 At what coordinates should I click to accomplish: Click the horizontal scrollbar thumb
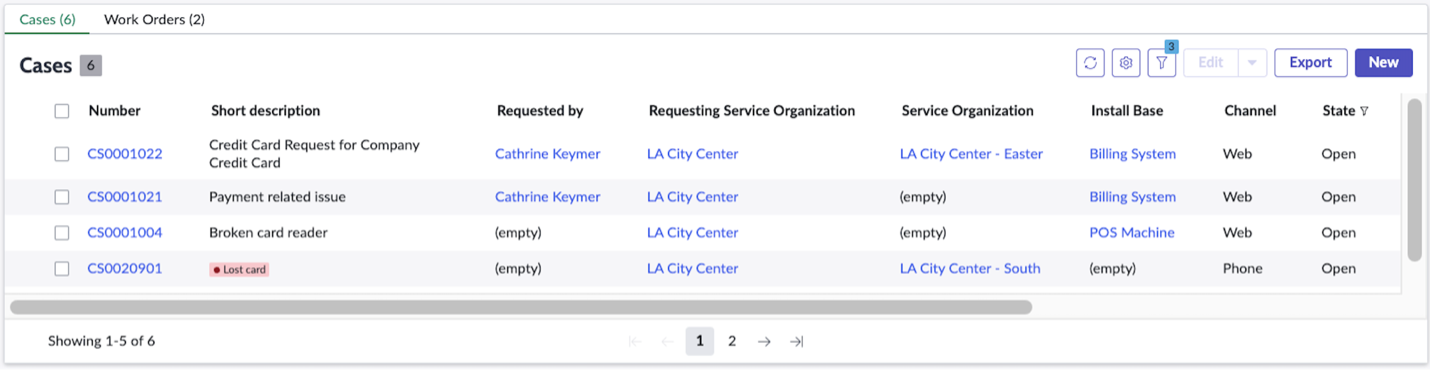[521, 307]
